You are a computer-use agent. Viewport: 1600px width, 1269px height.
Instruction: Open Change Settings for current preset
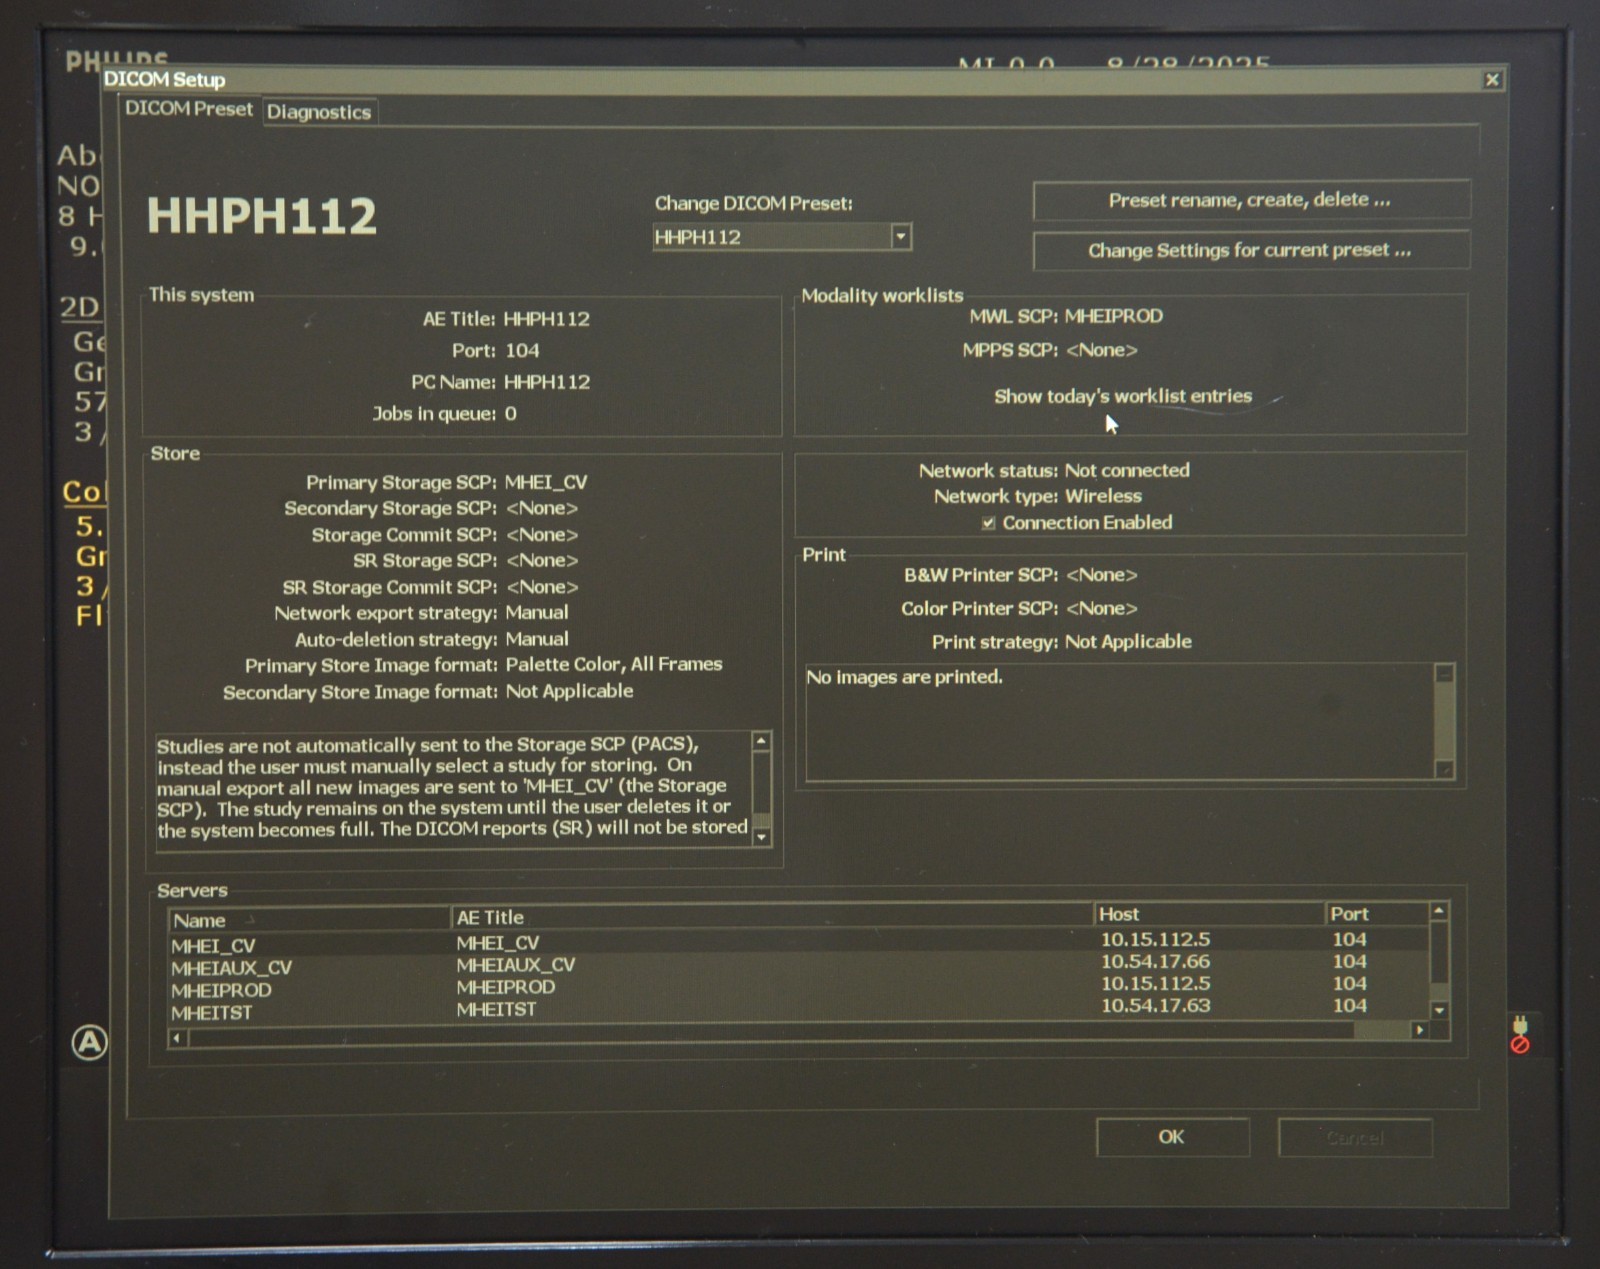[x=1250, y=250]
